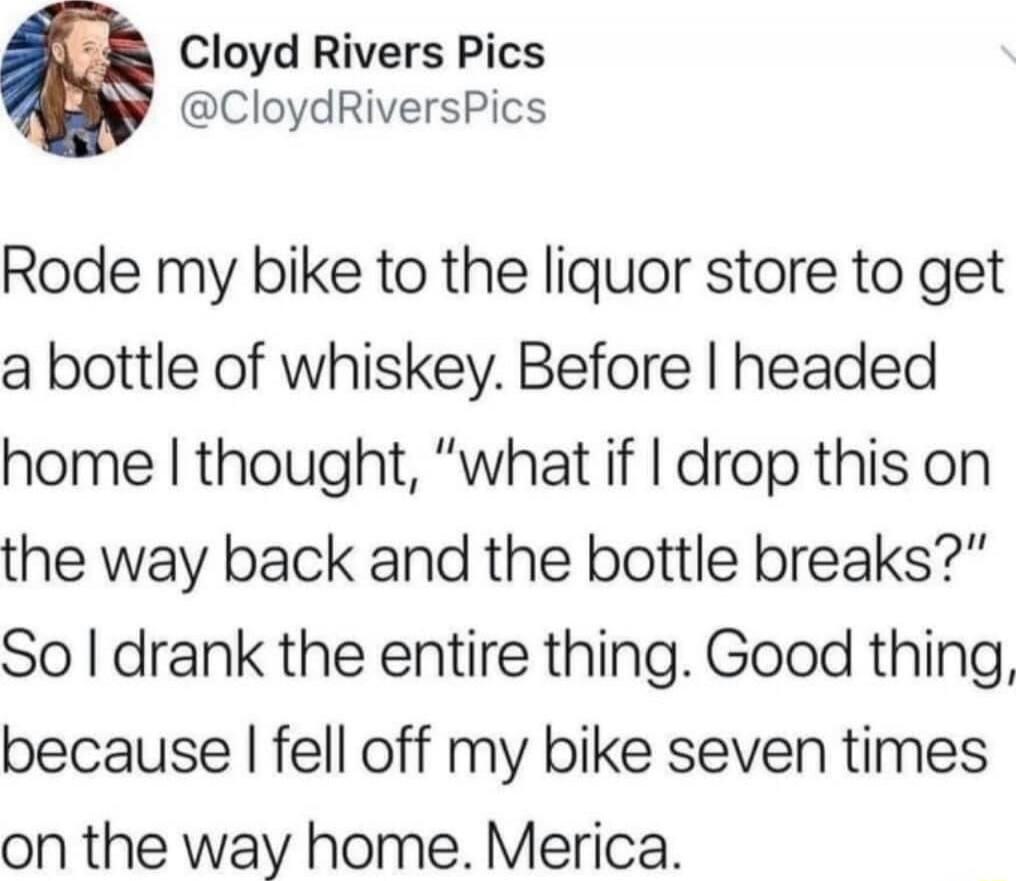This screenshot has height=881, width=1016.
Task: Expand the tweet options chevron at top right
Action: pyautogui.click(x=1008, y=55)
